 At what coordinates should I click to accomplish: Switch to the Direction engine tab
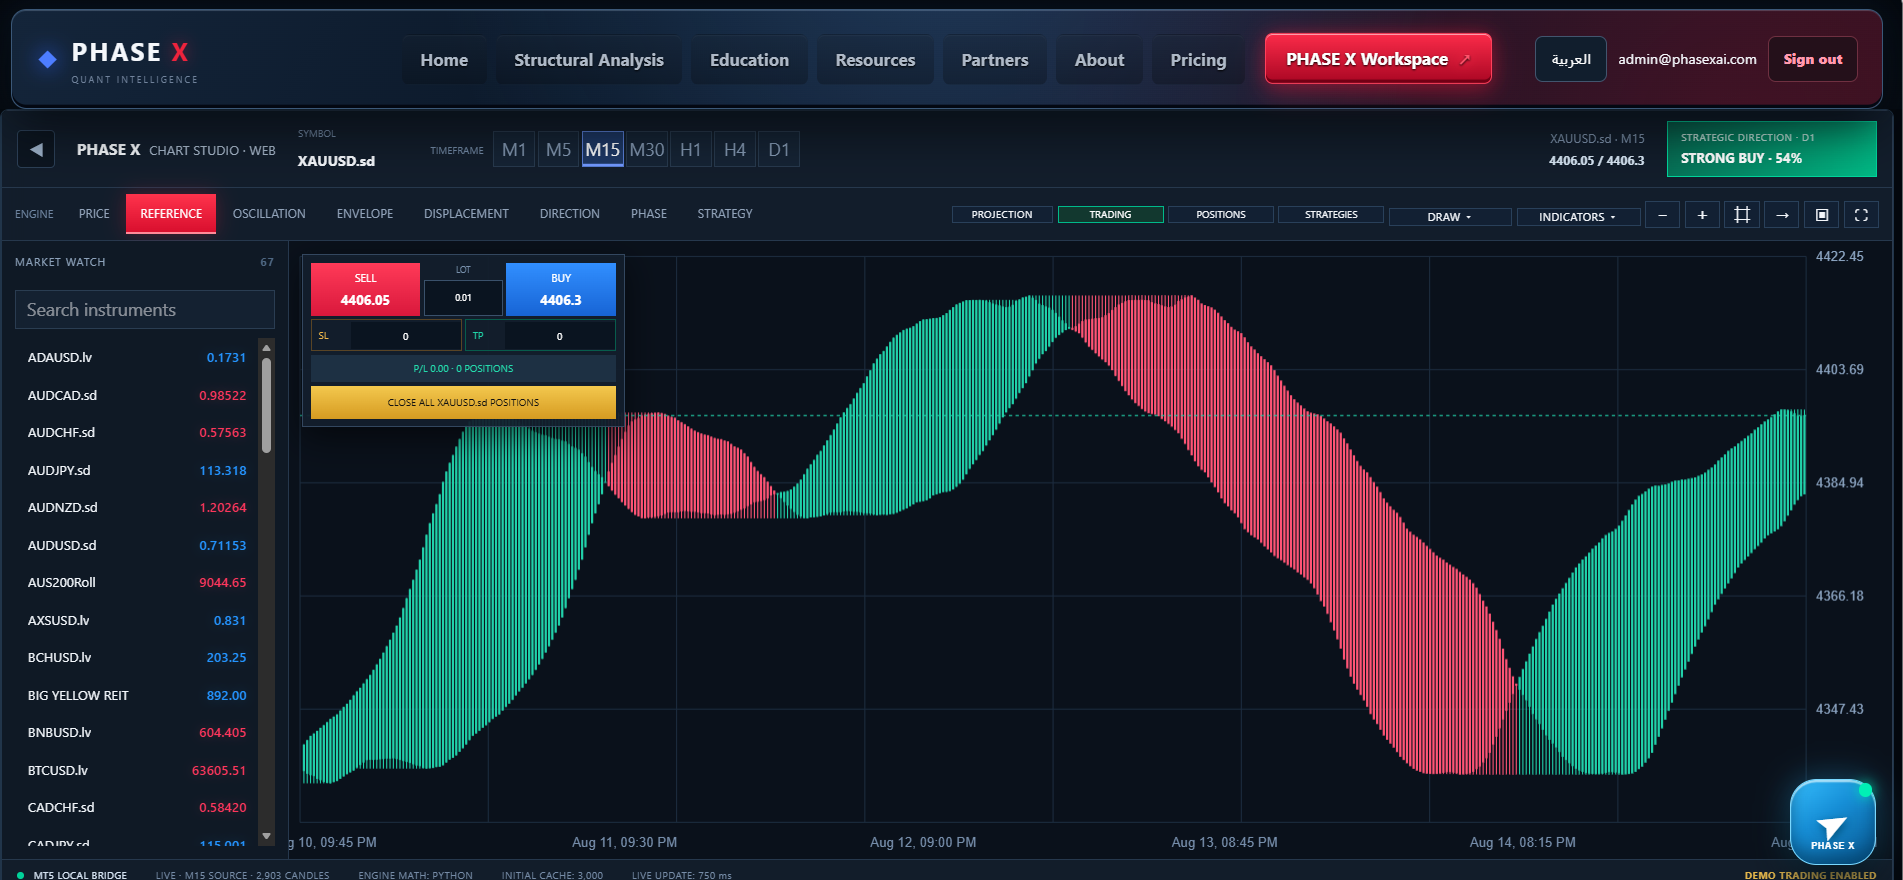pos(570,214)
